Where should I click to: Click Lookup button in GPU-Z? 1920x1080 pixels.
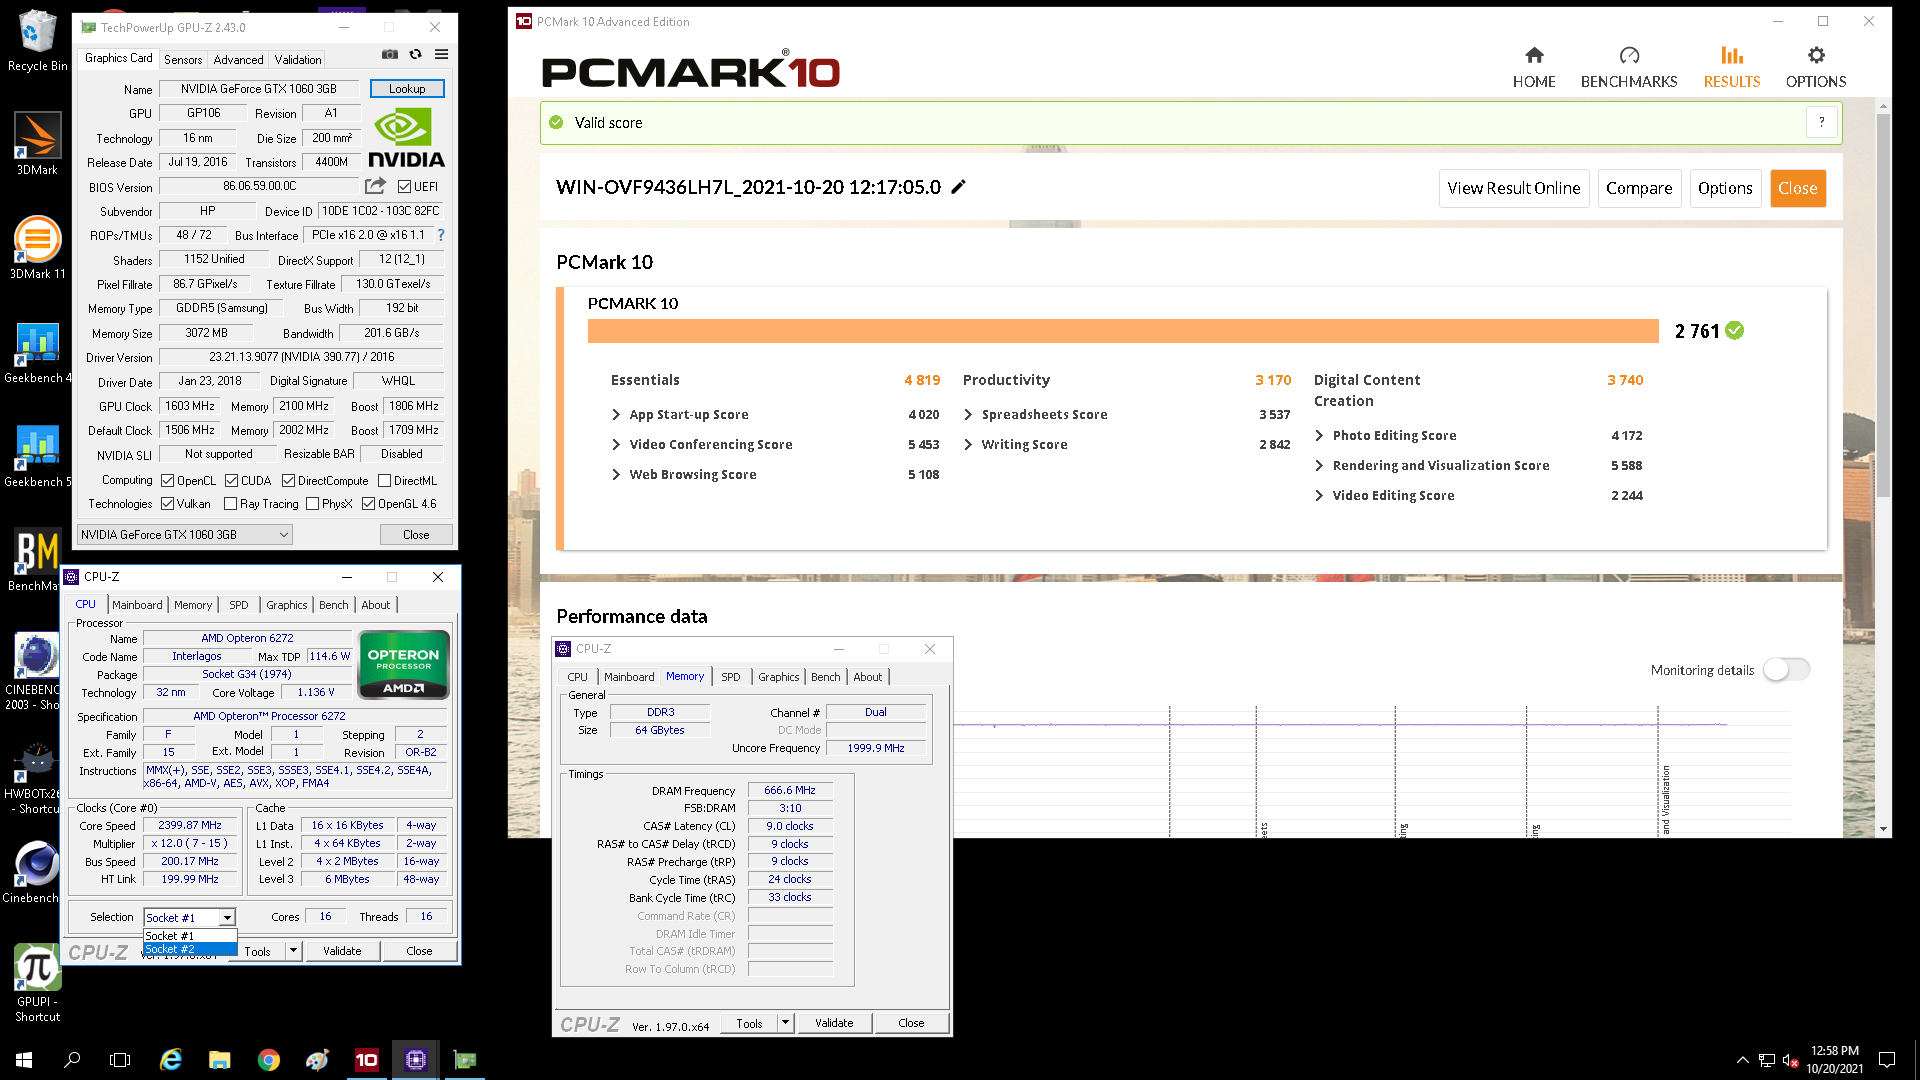[407, 89]
